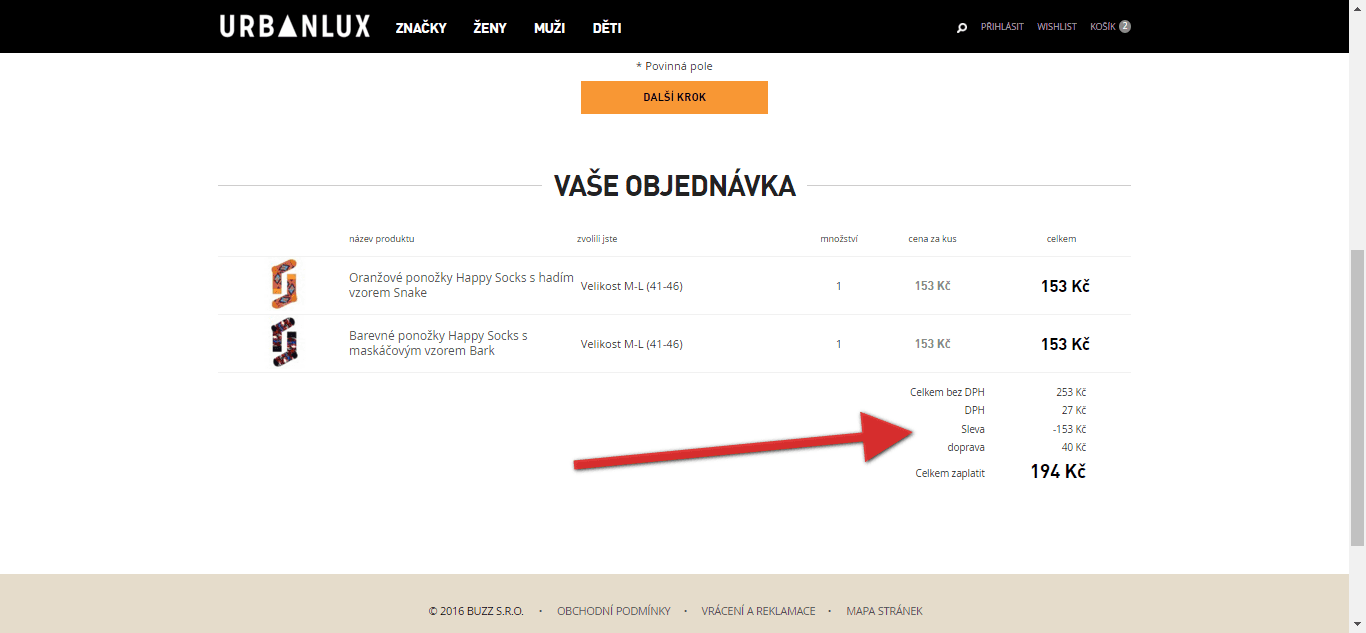Open Oranžové ponožky Happy Socks product name
This screenshot has height=633, width=1366.
[x=461, y=285]
